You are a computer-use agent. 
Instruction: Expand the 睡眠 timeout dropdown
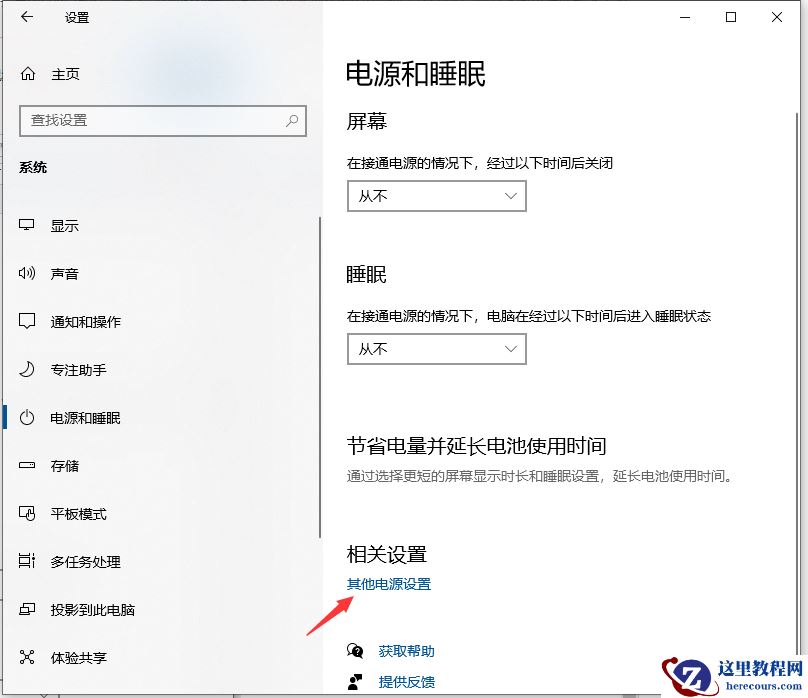436,349
